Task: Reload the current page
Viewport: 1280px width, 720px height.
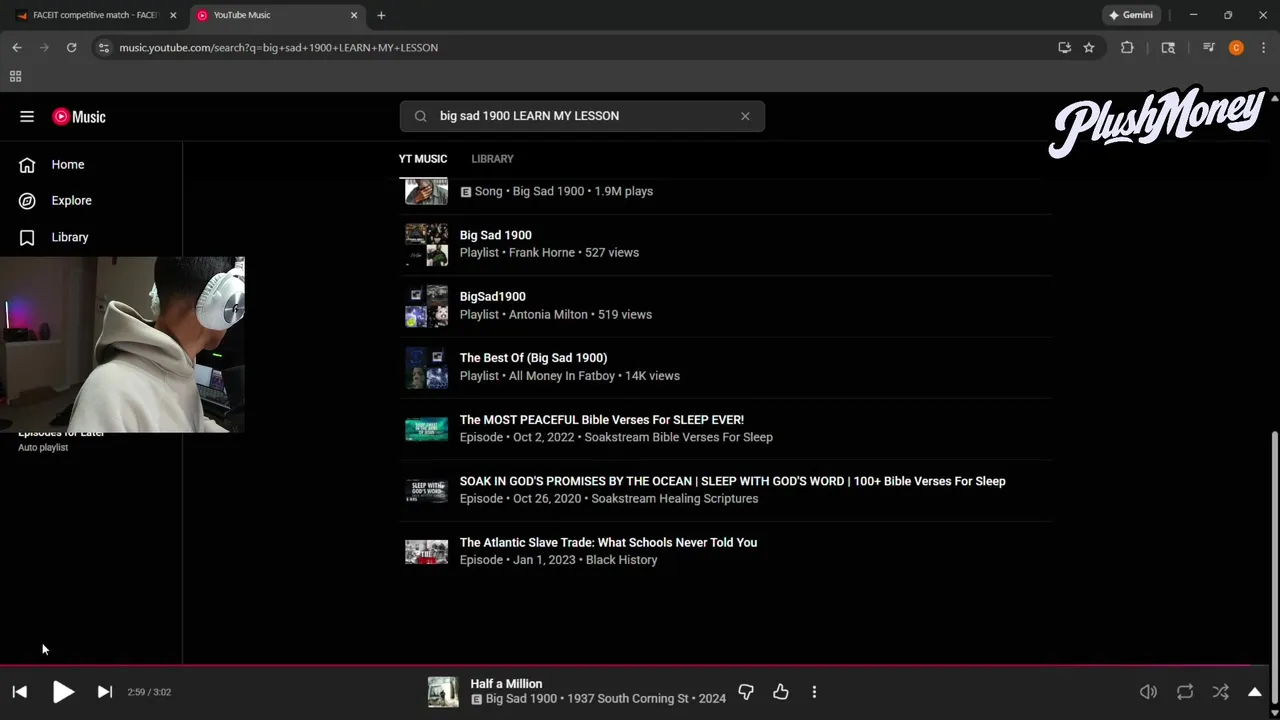Action: pos(71,47)
